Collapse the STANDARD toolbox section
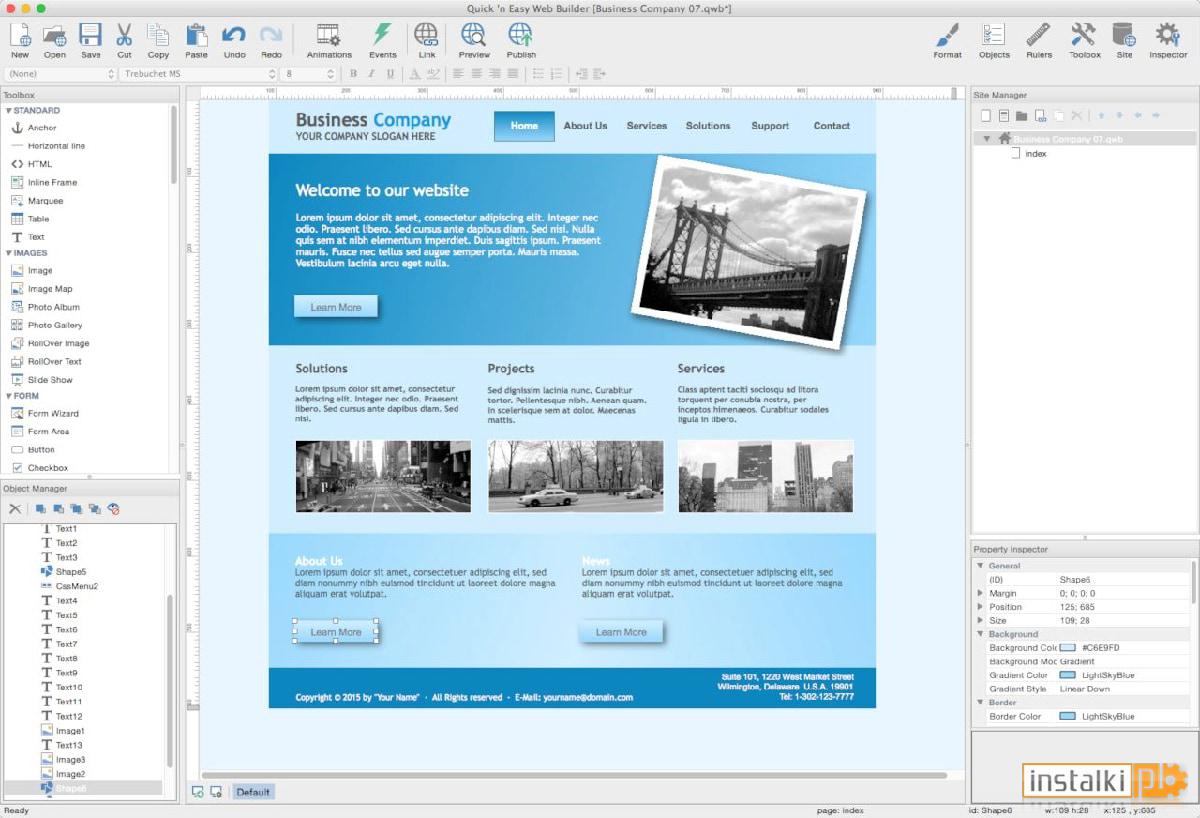The height and width of the screenshot is (818, 1200). click(x=9, y=110)
